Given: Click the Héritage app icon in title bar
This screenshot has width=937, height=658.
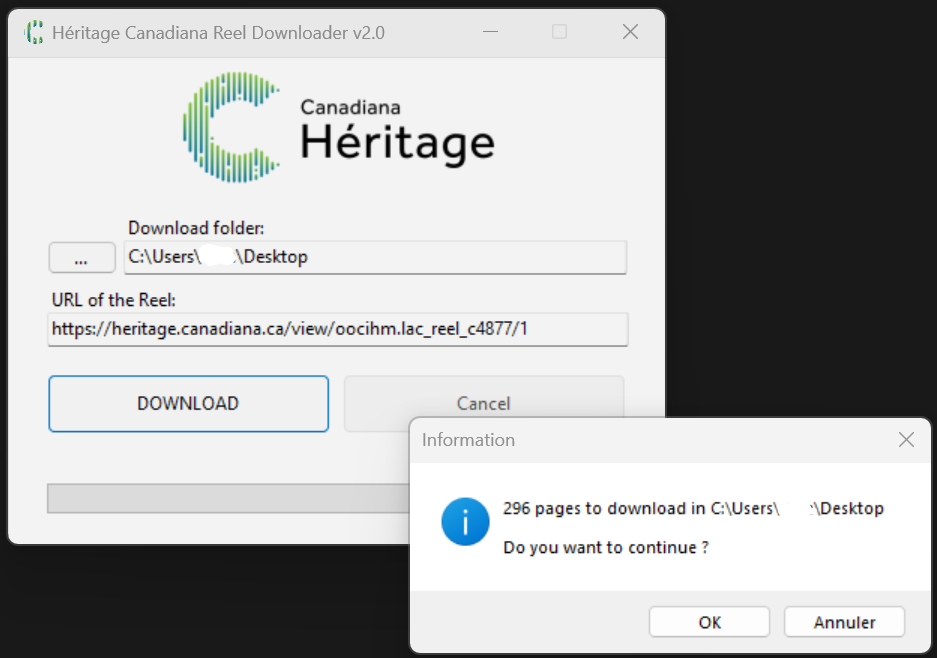Looking at the screenshot, I should 34,32.
